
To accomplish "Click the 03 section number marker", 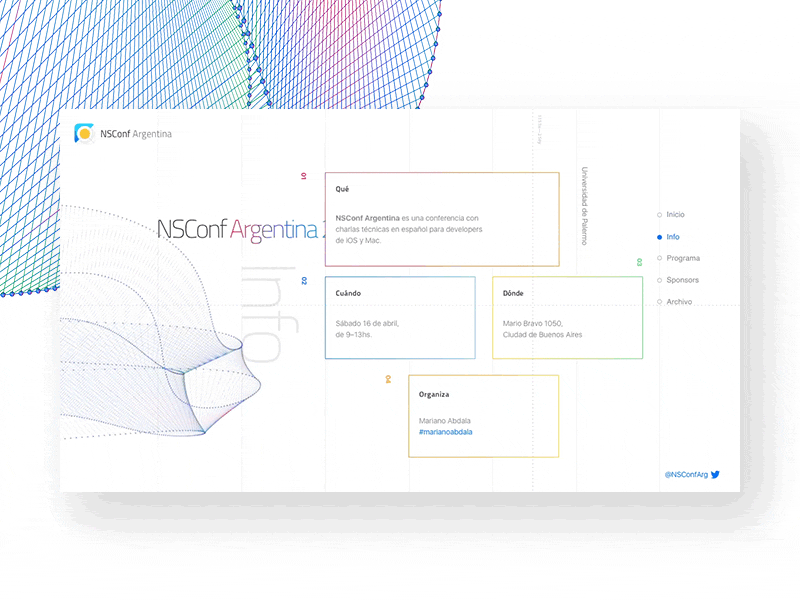I will [x=639, y=262].
